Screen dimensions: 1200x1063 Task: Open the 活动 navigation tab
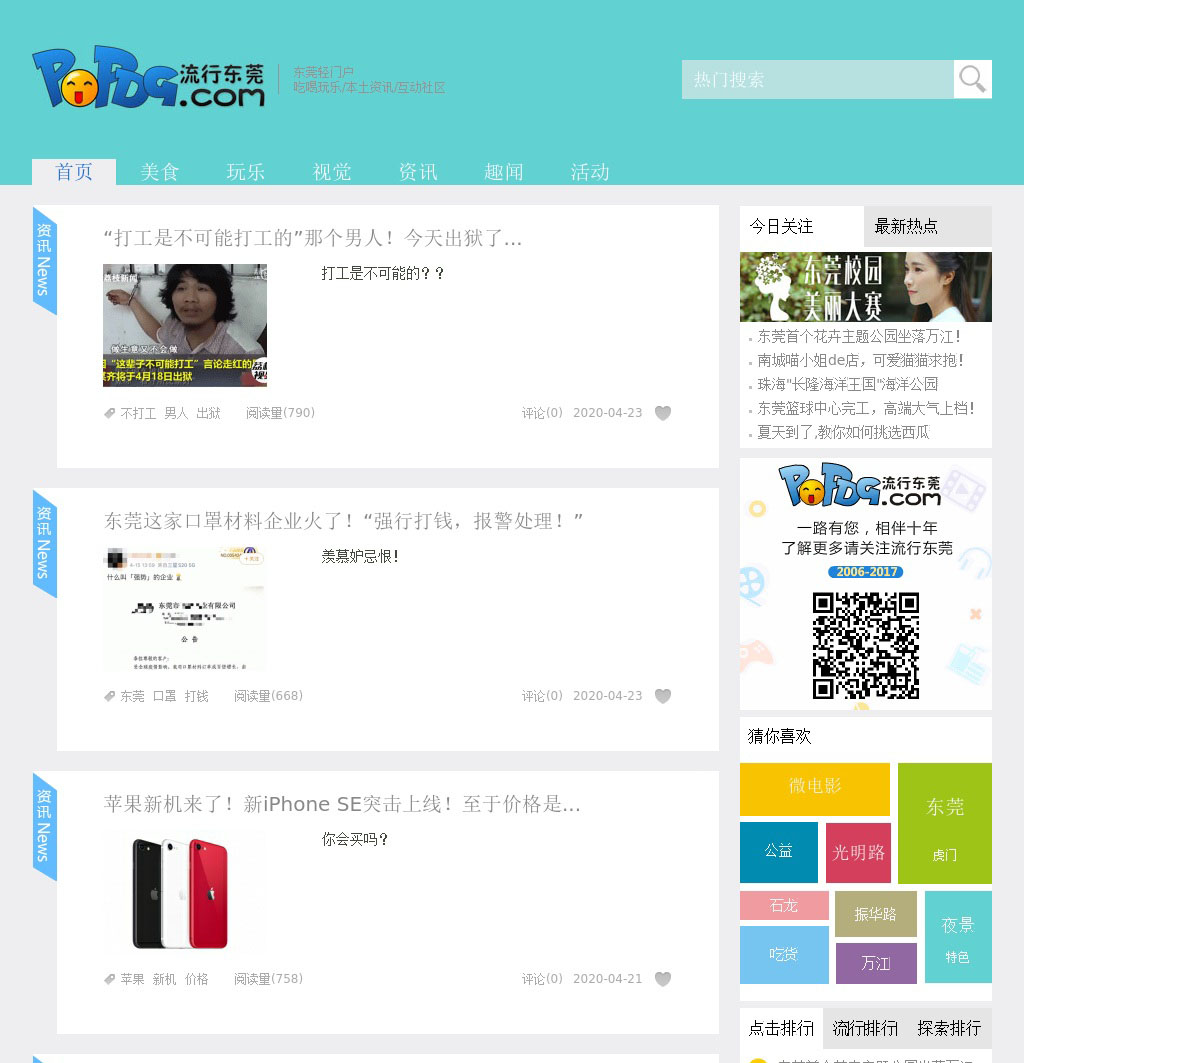click(590, 172)
